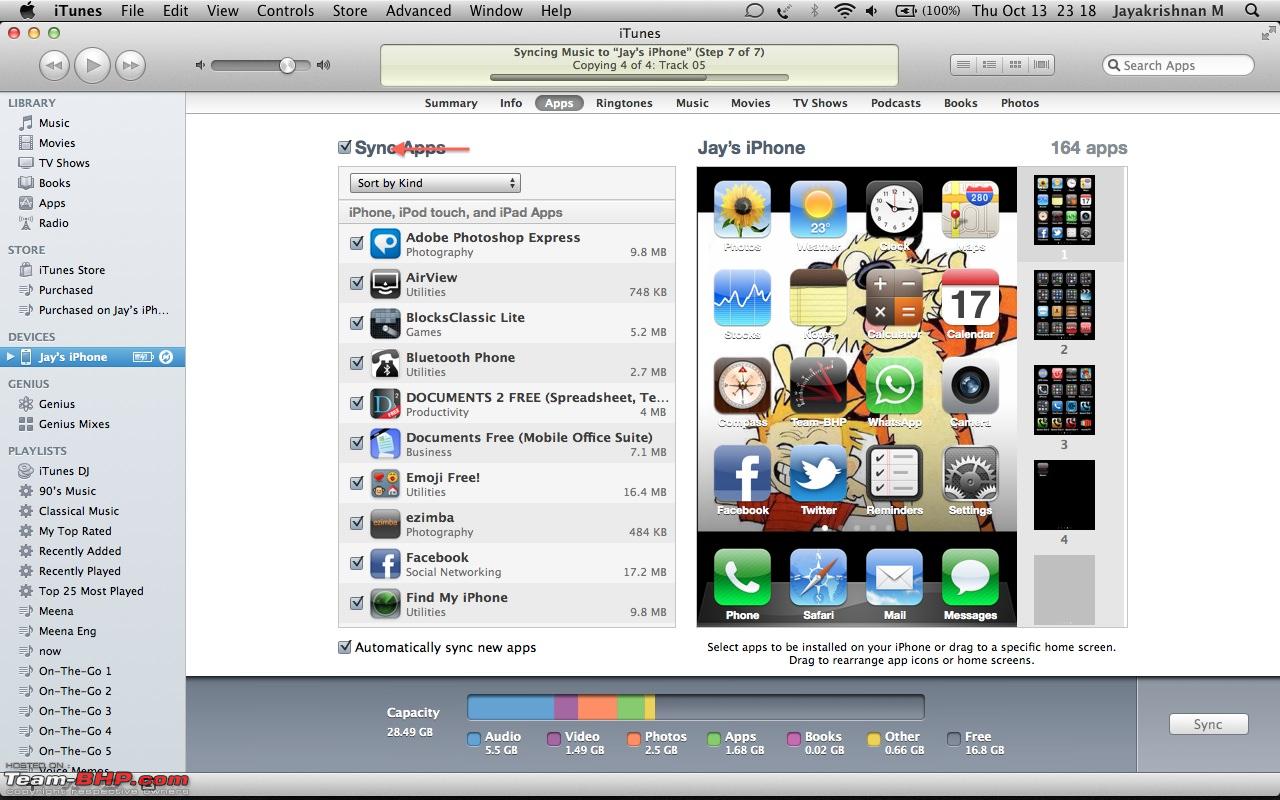
Task: Click the Next track button
Action: (x=131, y=66)
